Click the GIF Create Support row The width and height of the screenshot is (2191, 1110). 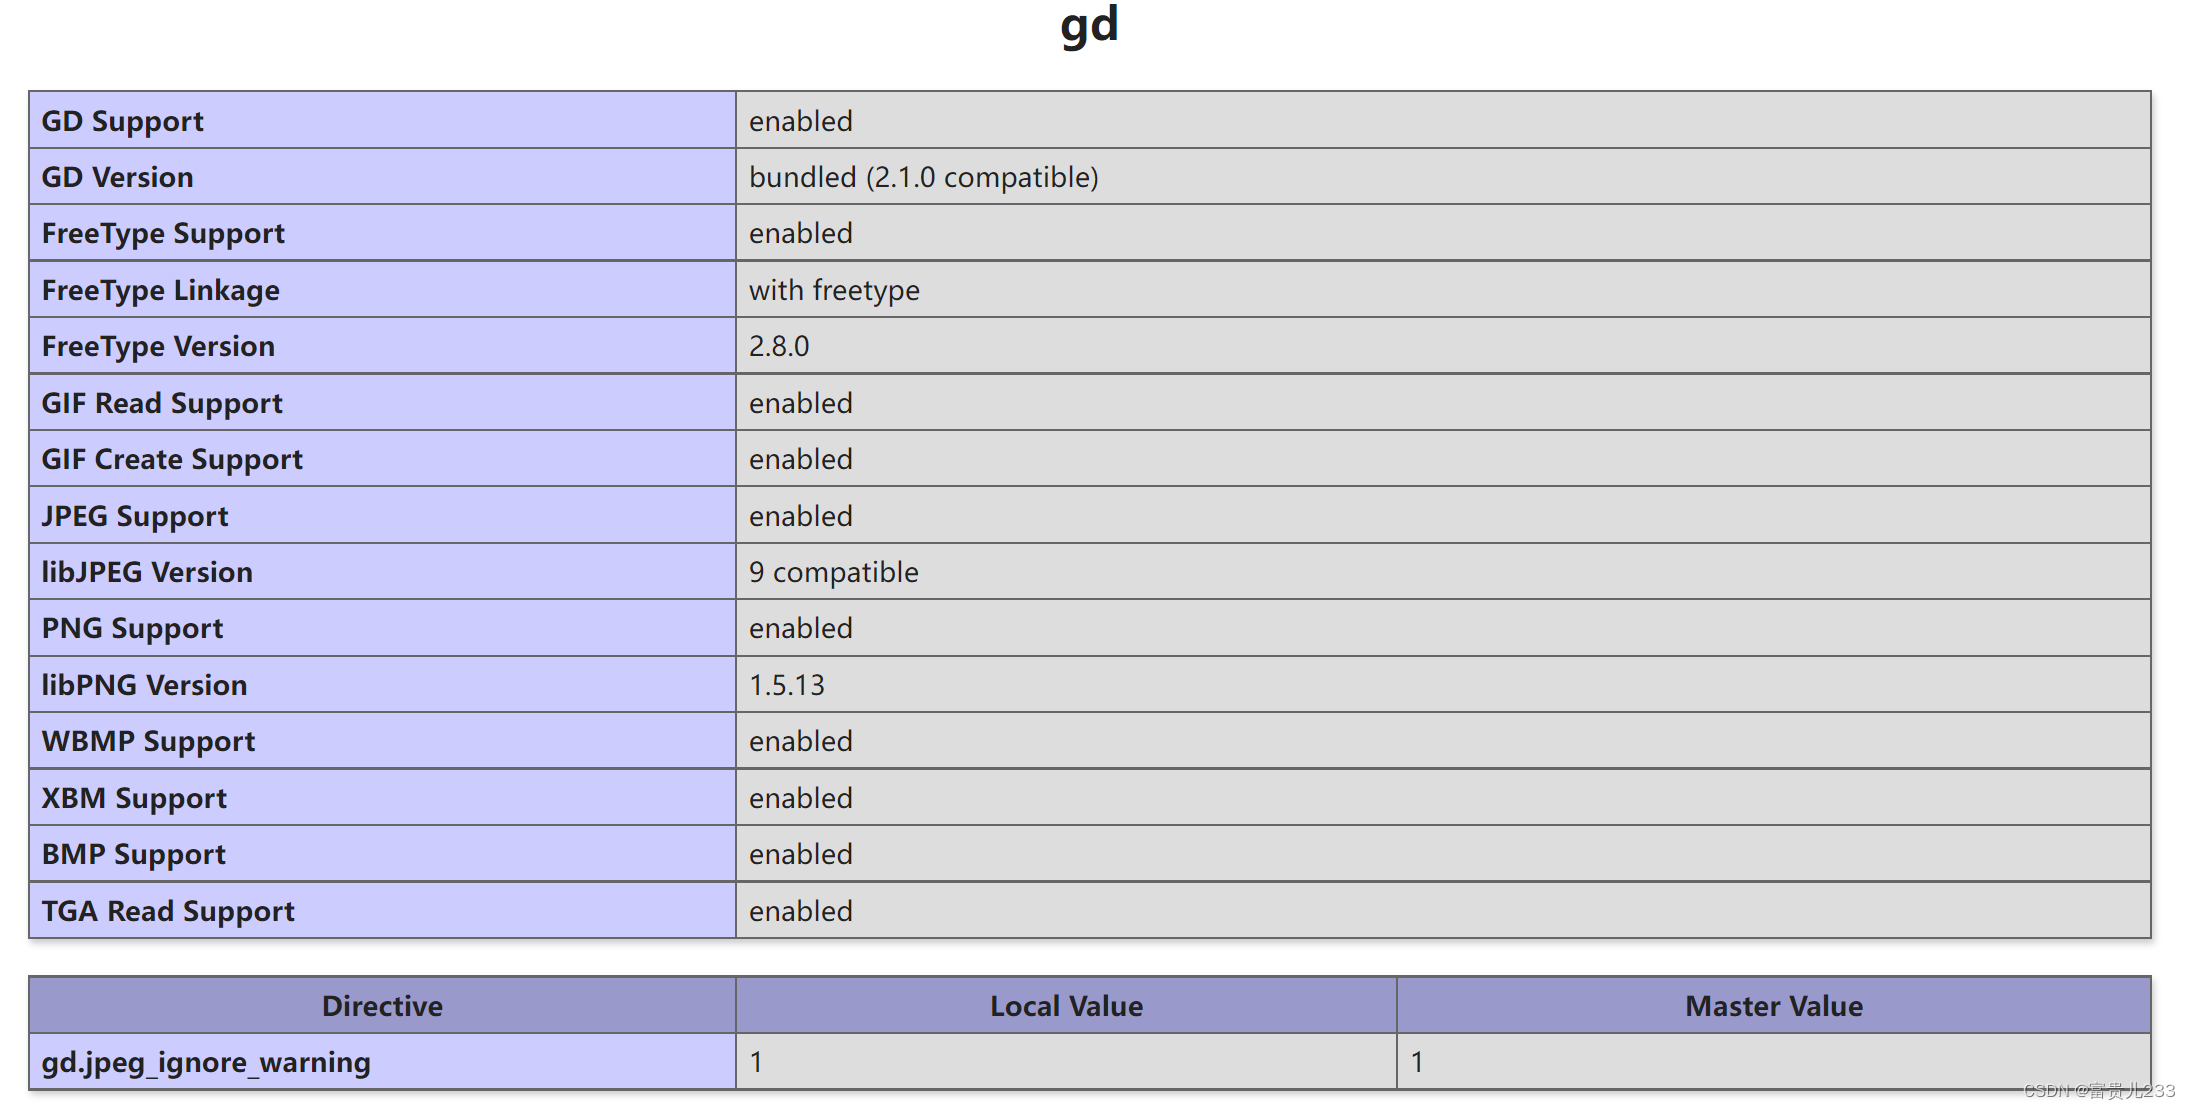(171, 458)
